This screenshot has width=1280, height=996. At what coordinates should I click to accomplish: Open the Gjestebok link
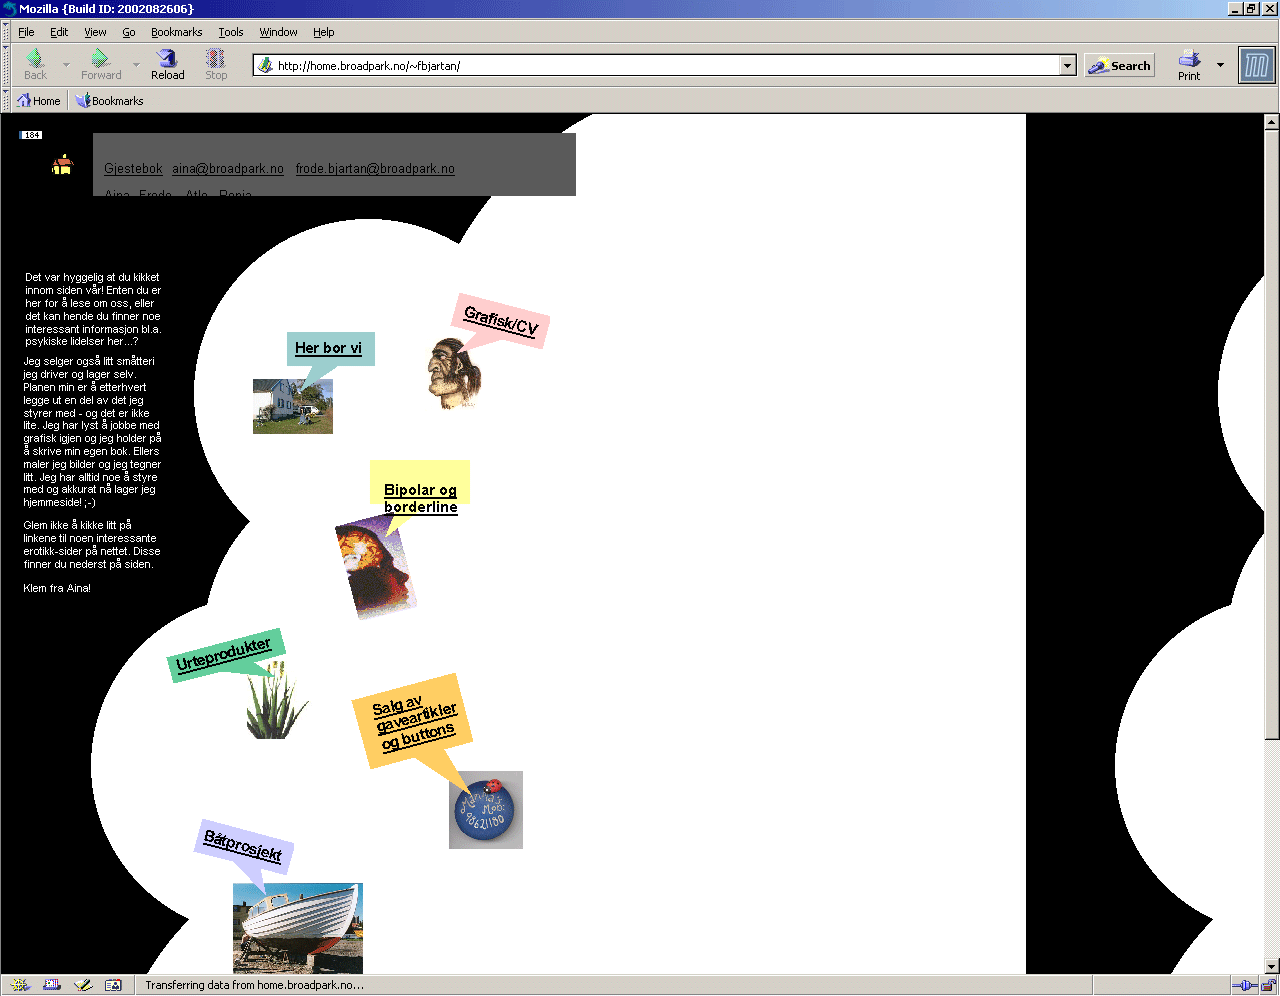click(133, 169)
